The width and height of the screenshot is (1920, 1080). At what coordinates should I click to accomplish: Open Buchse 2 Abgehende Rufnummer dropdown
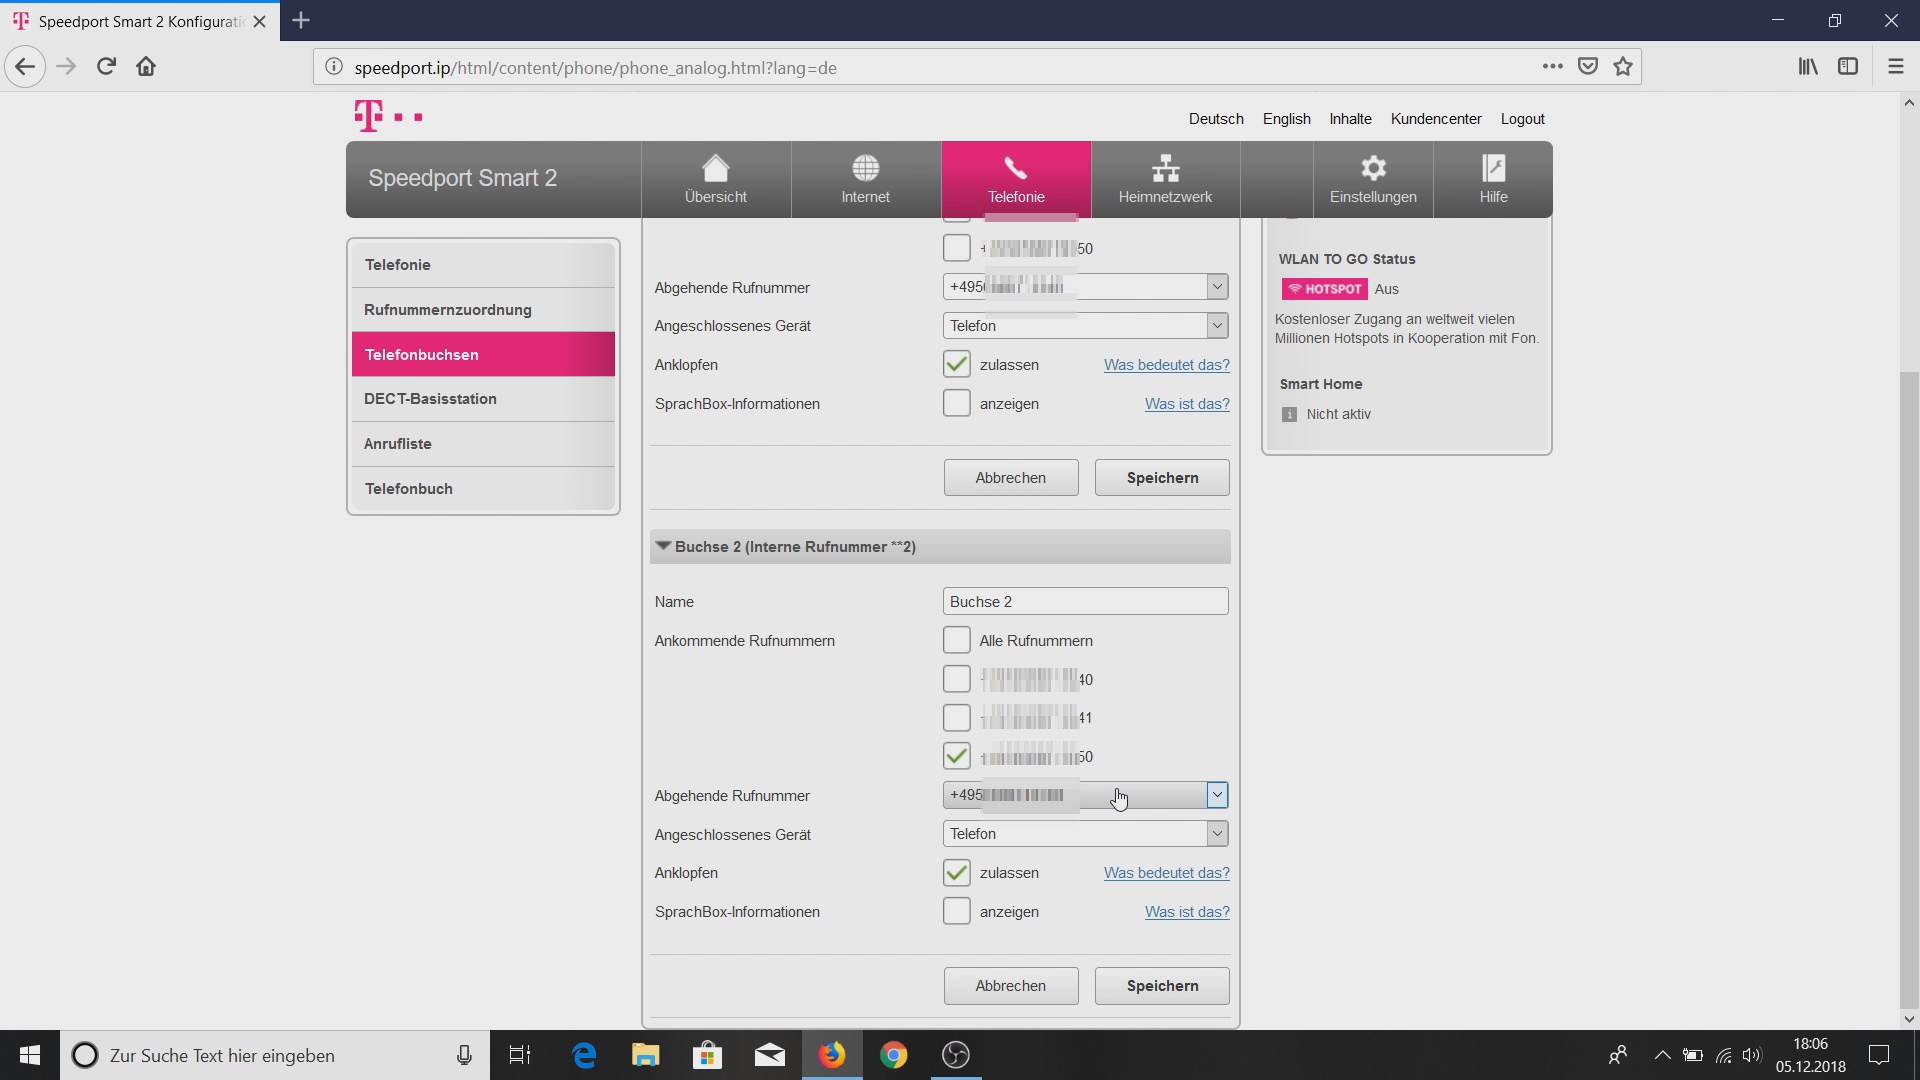[1085, 795]
